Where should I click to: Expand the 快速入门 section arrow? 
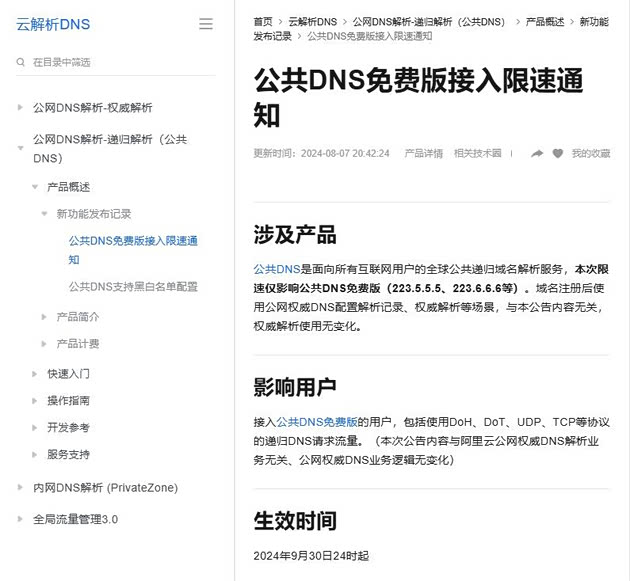(35, 374)
